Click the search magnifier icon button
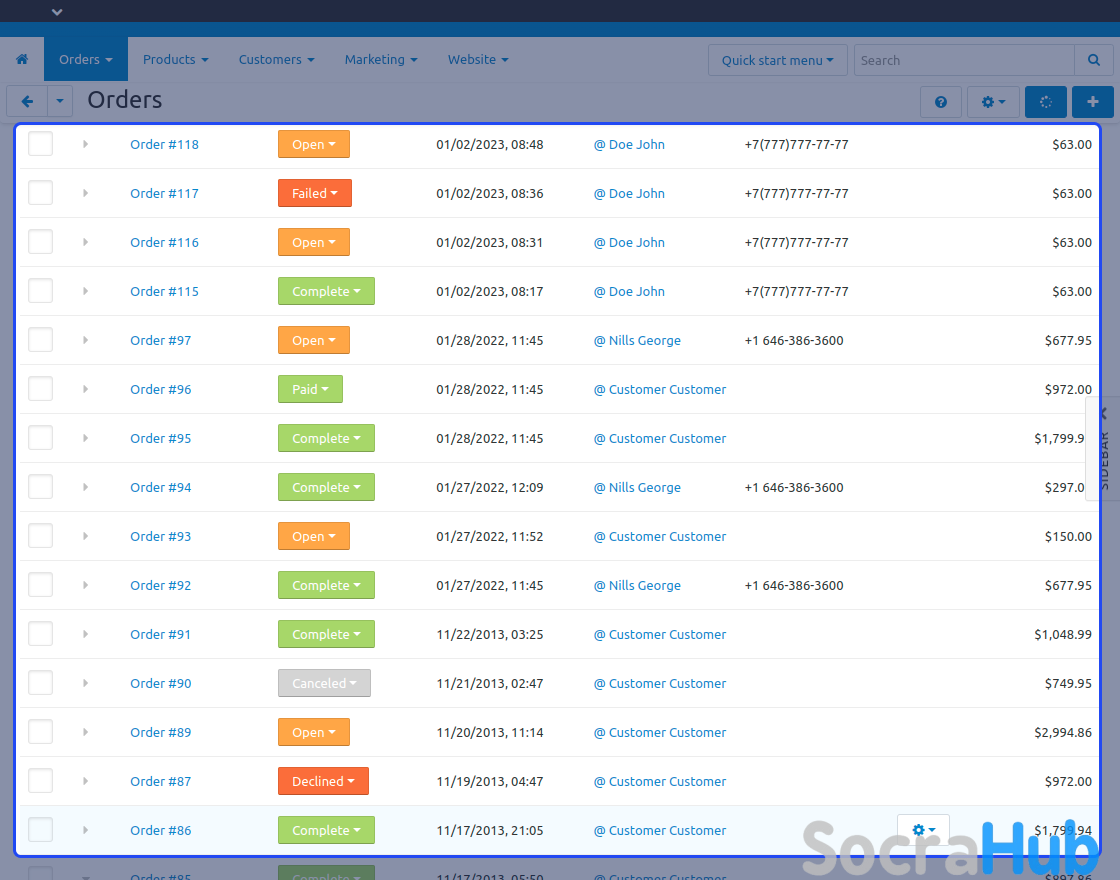1120x880 pixels. pyautogui.click(x=1093, y=60)
